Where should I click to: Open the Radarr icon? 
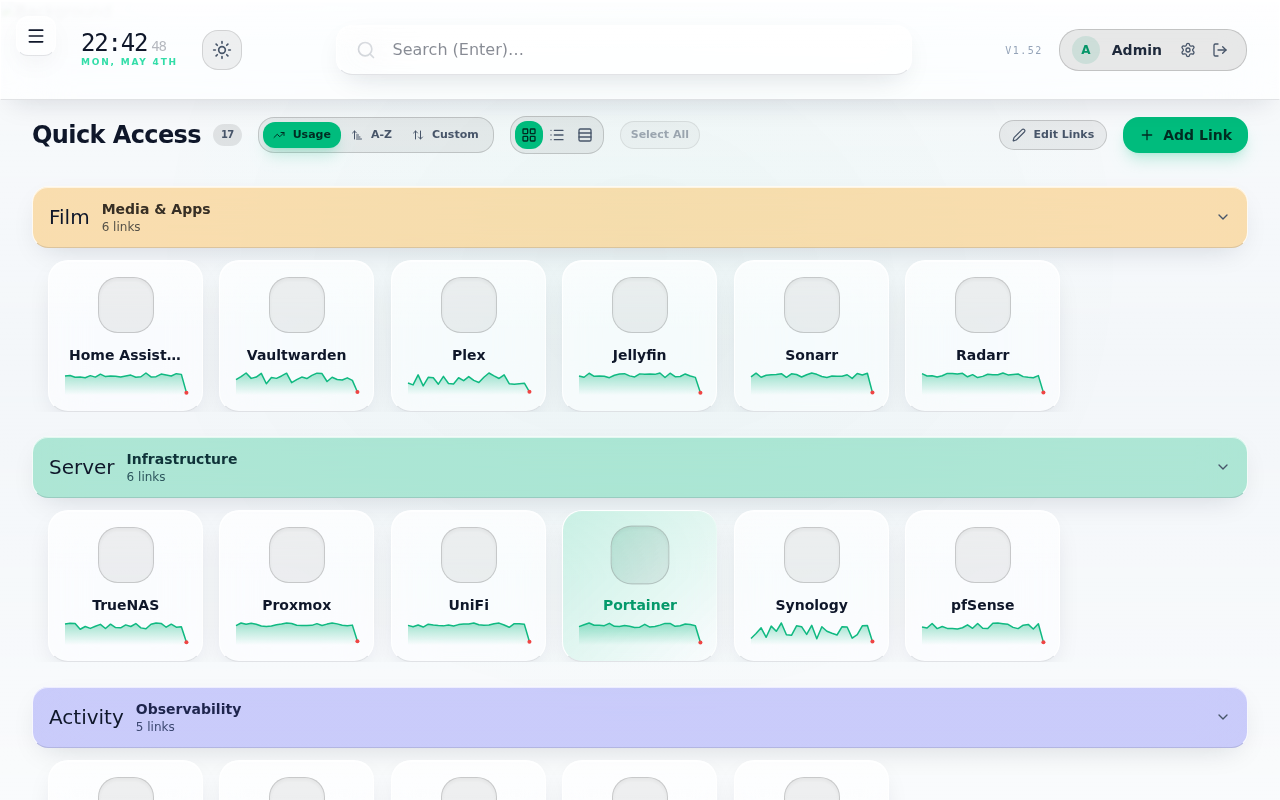983,305
